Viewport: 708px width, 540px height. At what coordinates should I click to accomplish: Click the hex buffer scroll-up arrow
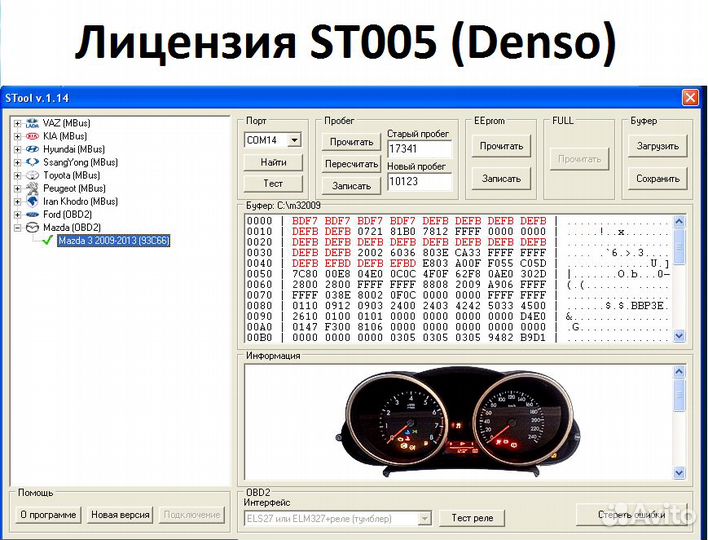(679, 221)
